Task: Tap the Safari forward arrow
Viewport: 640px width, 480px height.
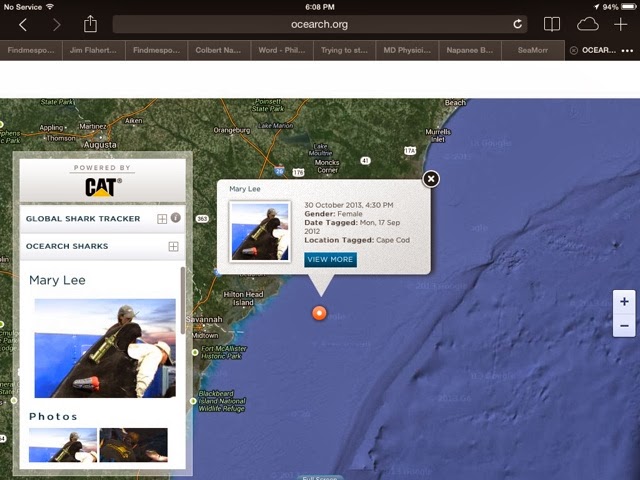Action: click(x=57, y=25)
